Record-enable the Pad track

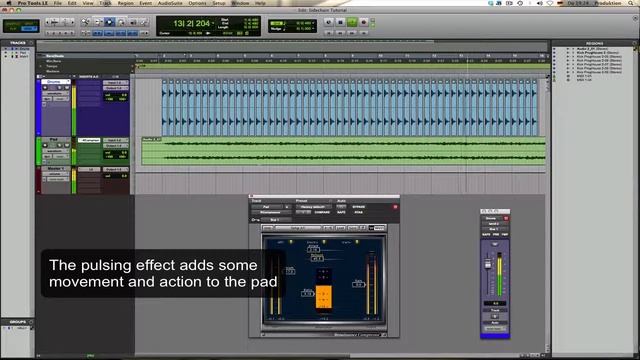(x=45, y=145)
